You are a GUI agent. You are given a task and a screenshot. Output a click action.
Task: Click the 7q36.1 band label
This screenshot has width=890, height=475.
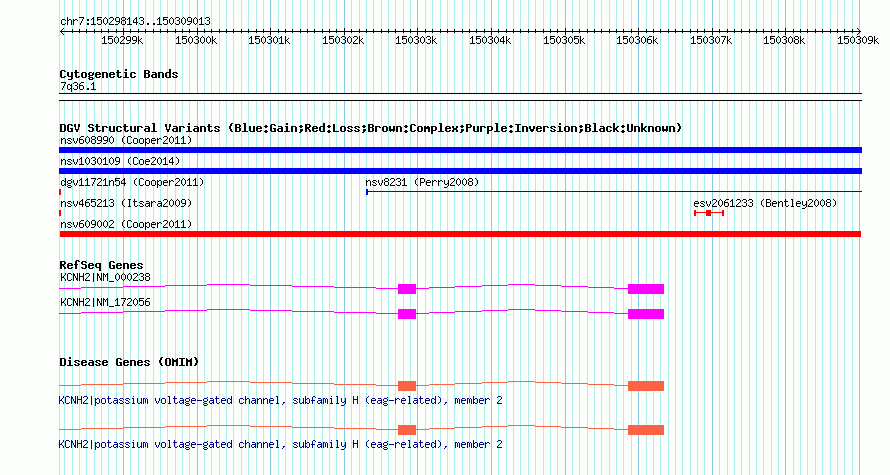click(78, 87)
